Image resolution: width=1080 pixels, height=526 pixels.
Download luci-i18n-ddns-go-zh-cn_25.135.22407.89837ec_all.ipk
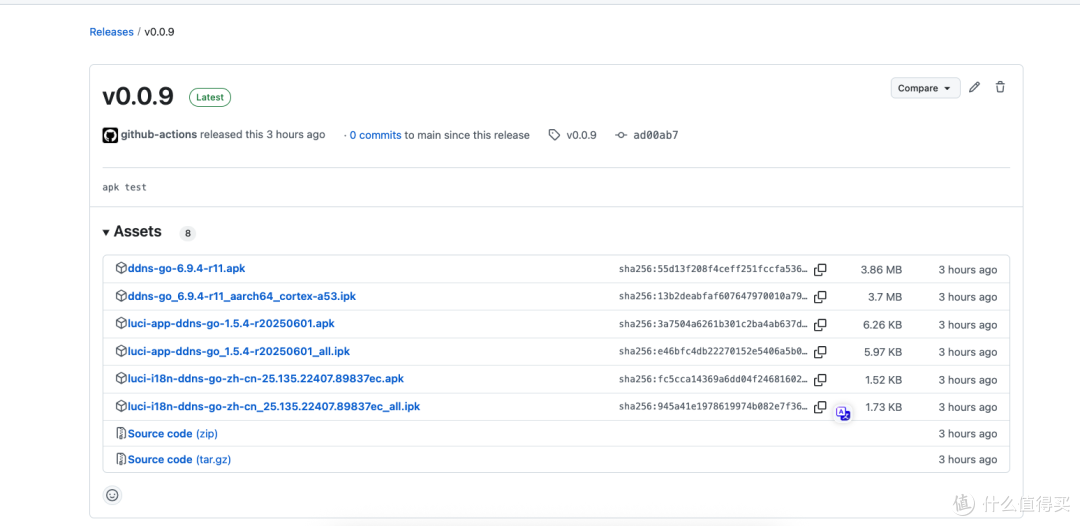click(x=274, y=406)
